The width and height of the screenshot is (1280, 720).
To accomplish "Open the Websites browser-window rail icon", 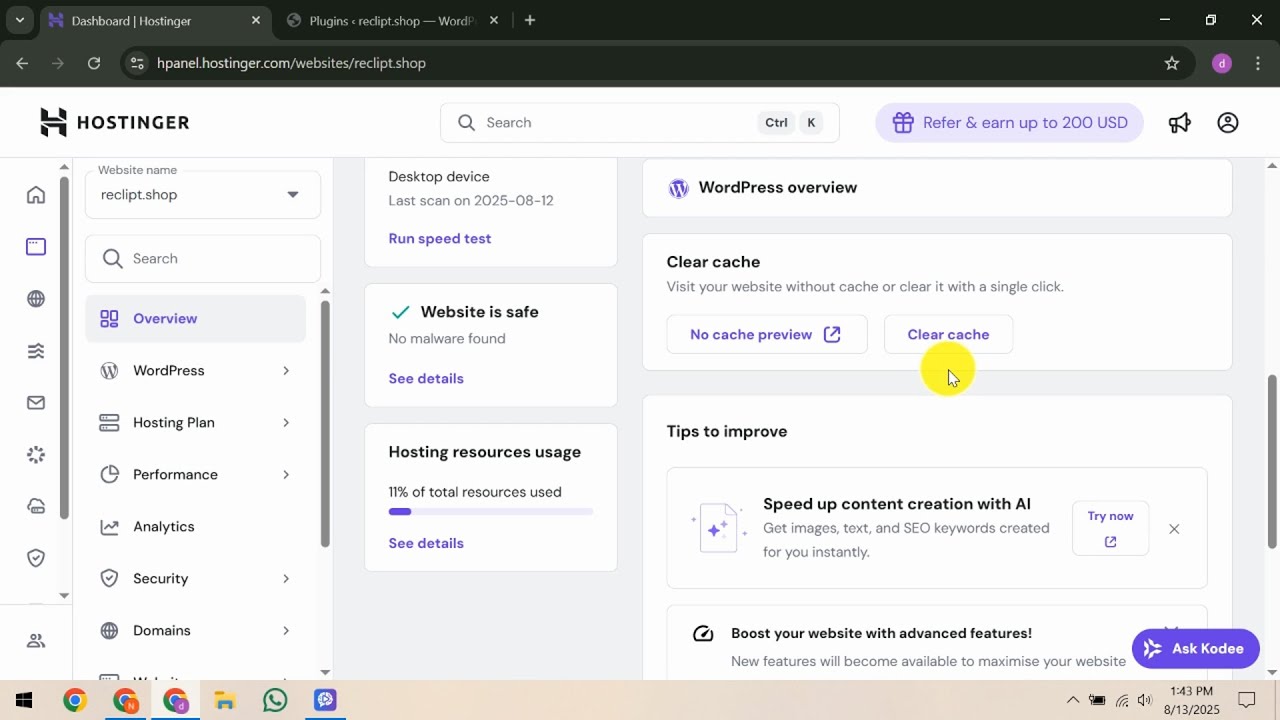I will [36, 247].
